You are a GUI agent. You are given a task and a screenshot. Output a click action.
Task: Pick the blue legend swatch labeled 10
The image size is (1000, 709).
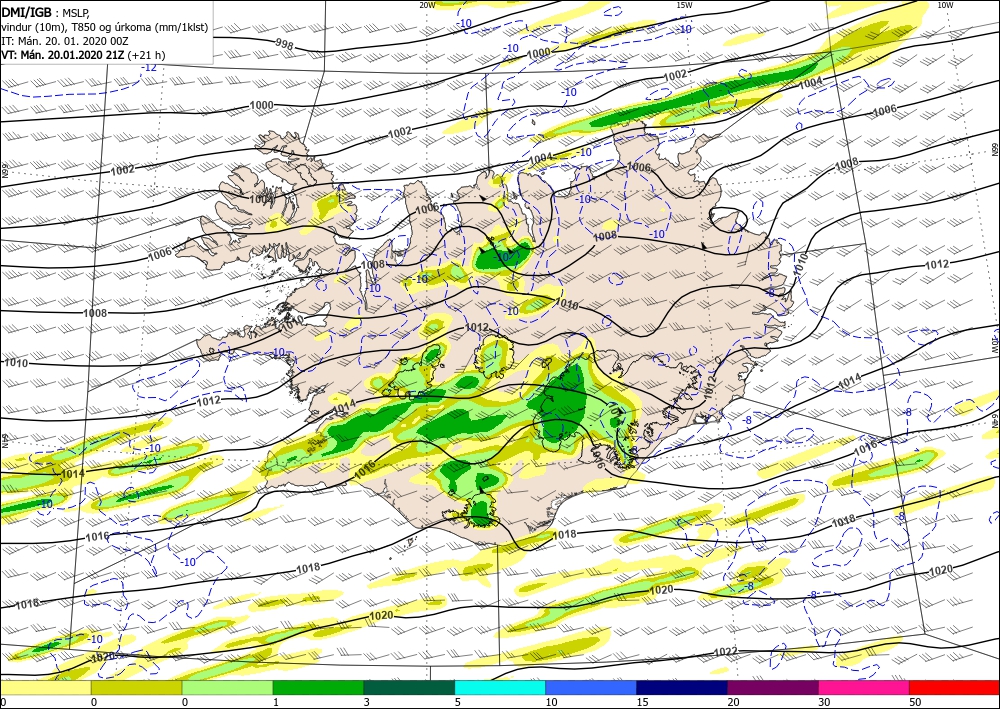pyautogui.click(x=591, y=688)
